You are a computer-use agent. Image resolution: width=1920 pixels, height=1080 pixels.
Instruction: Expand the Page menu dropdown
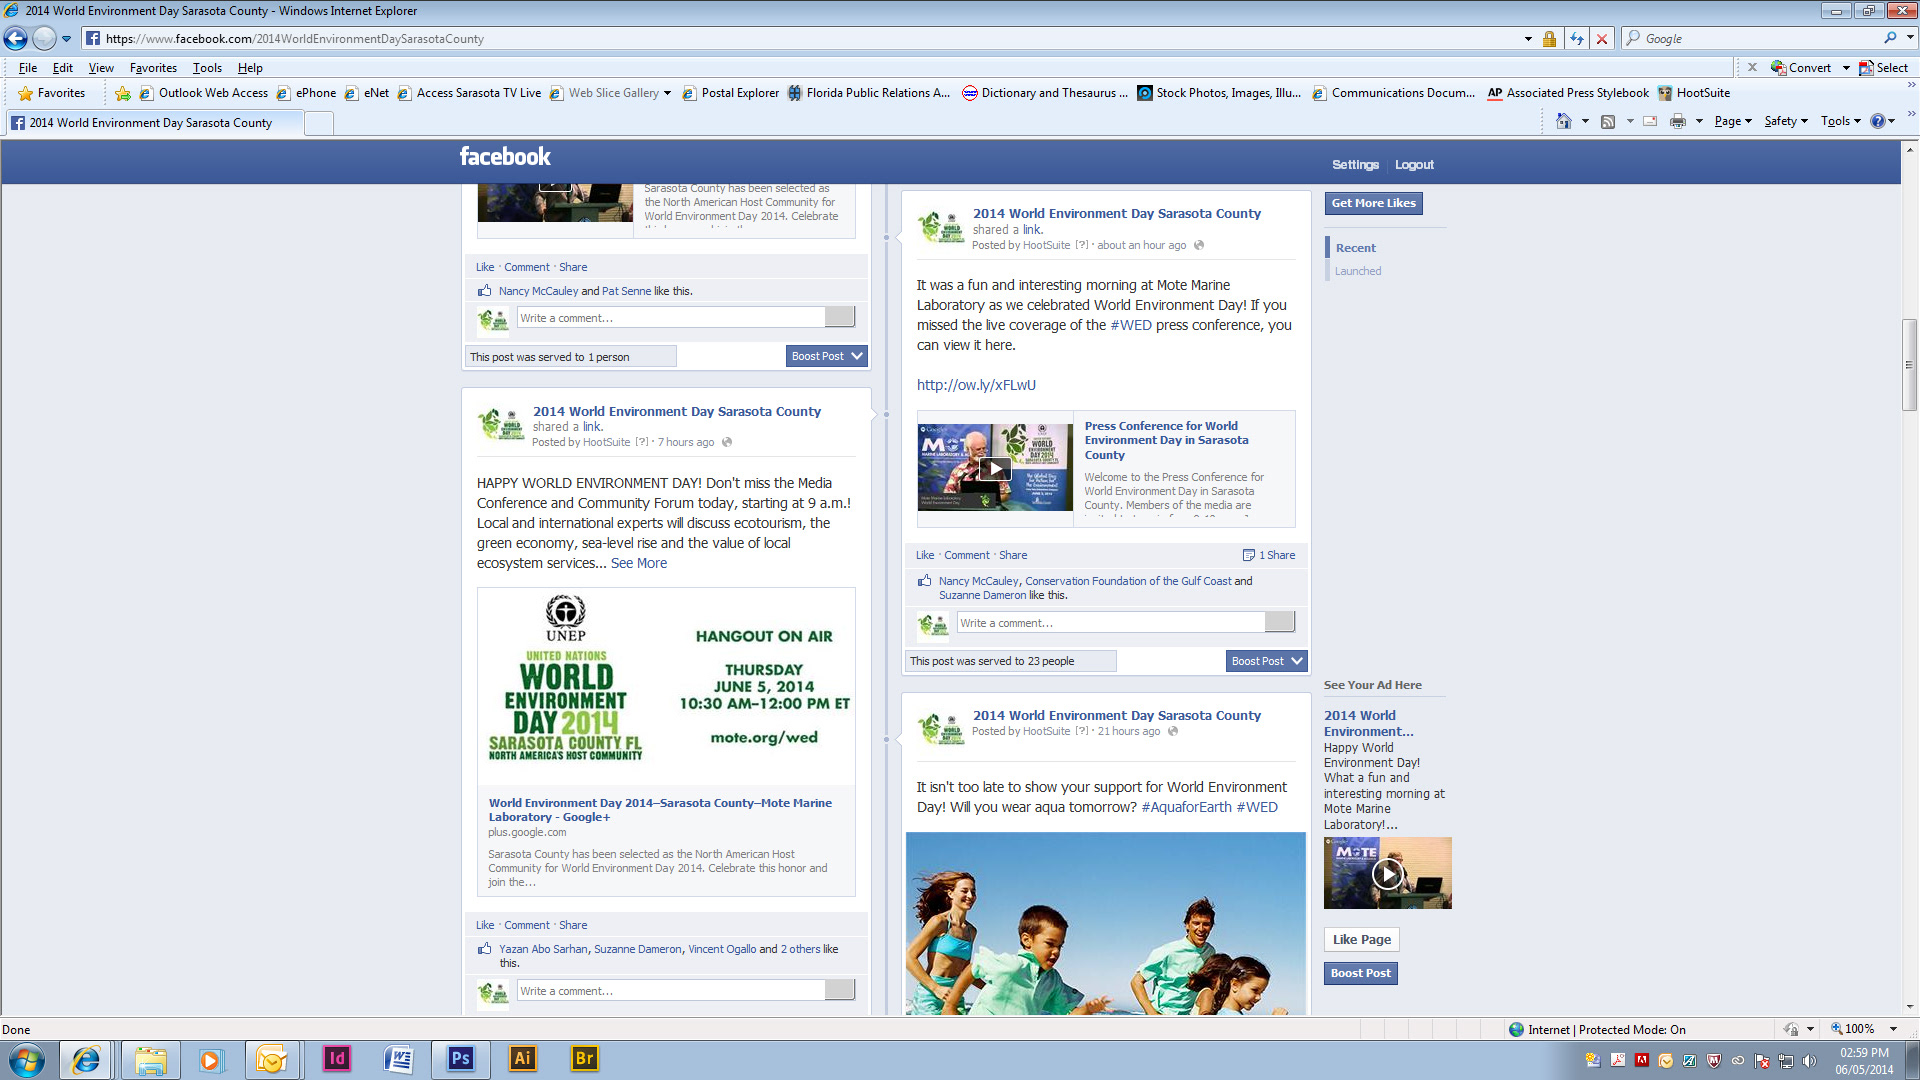pos(1734,121)
